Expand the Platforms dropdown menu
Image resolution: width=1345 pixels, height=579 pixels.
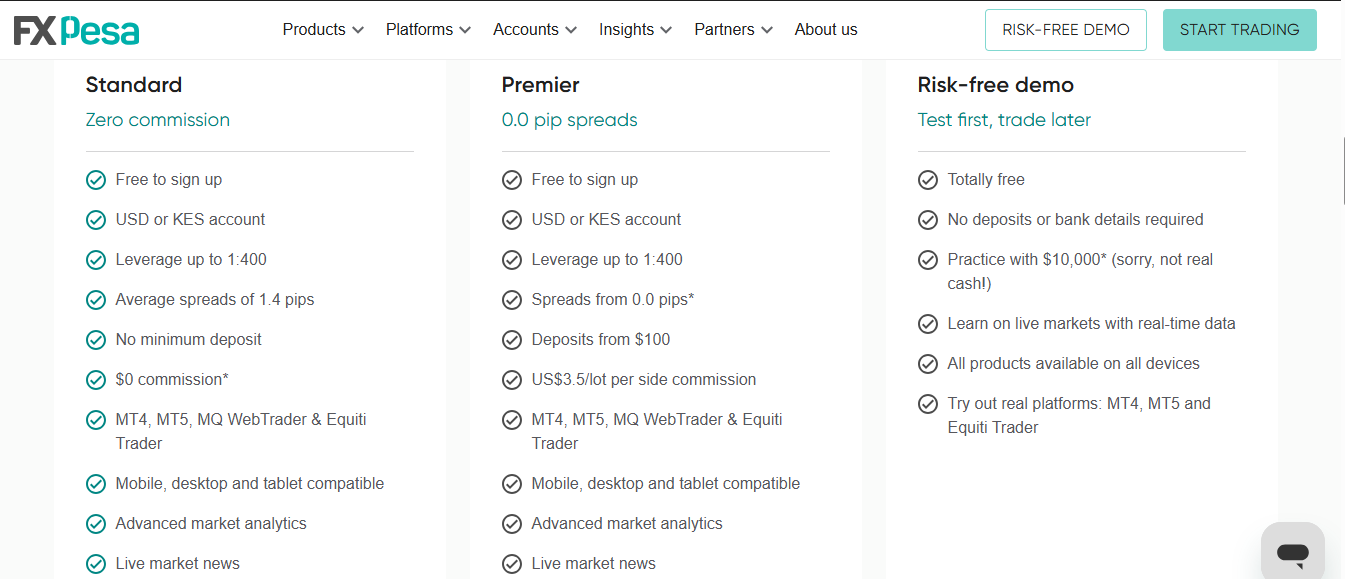click(428, 30)
